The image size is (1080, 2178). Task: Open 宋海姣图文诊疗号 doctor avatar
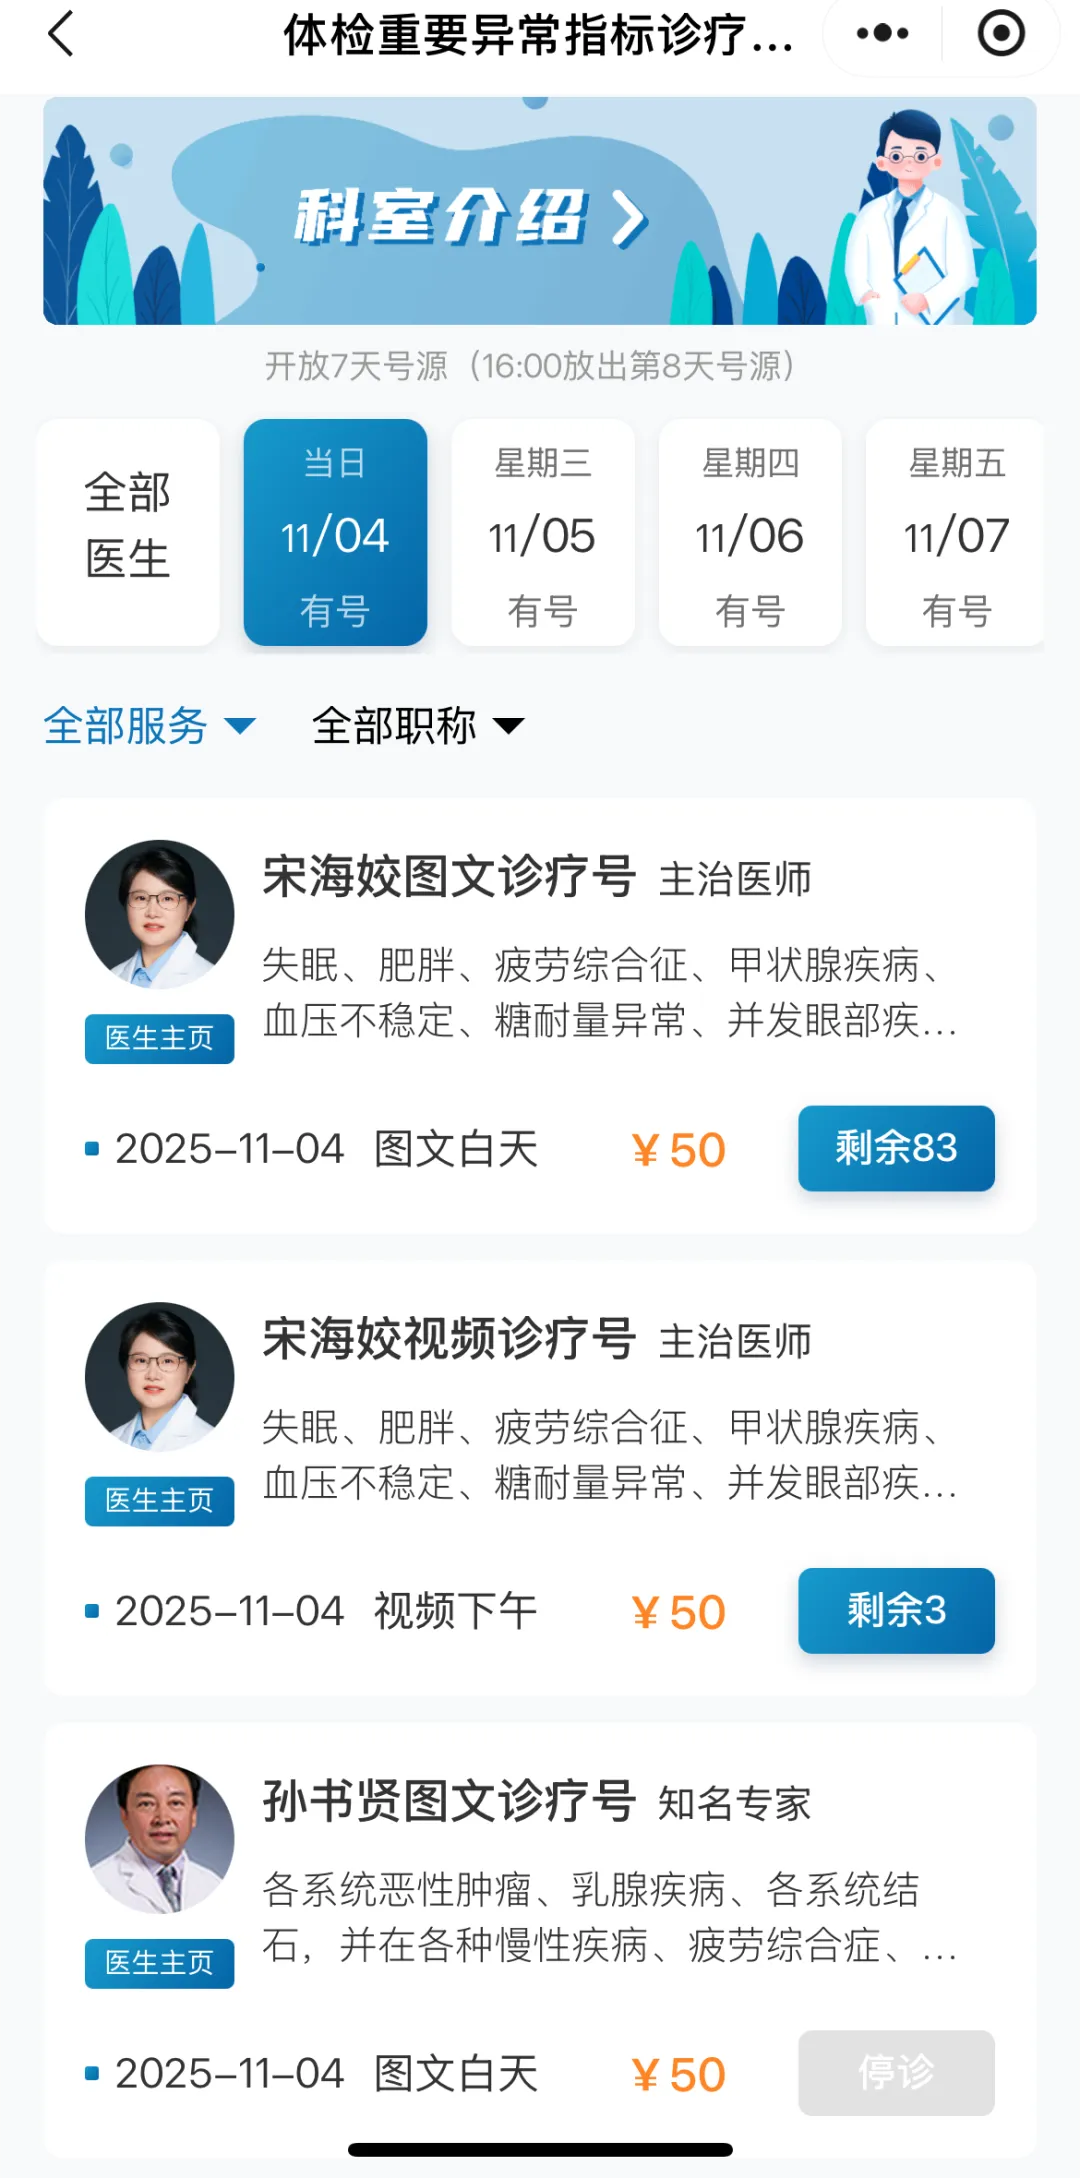pos(159,914)
